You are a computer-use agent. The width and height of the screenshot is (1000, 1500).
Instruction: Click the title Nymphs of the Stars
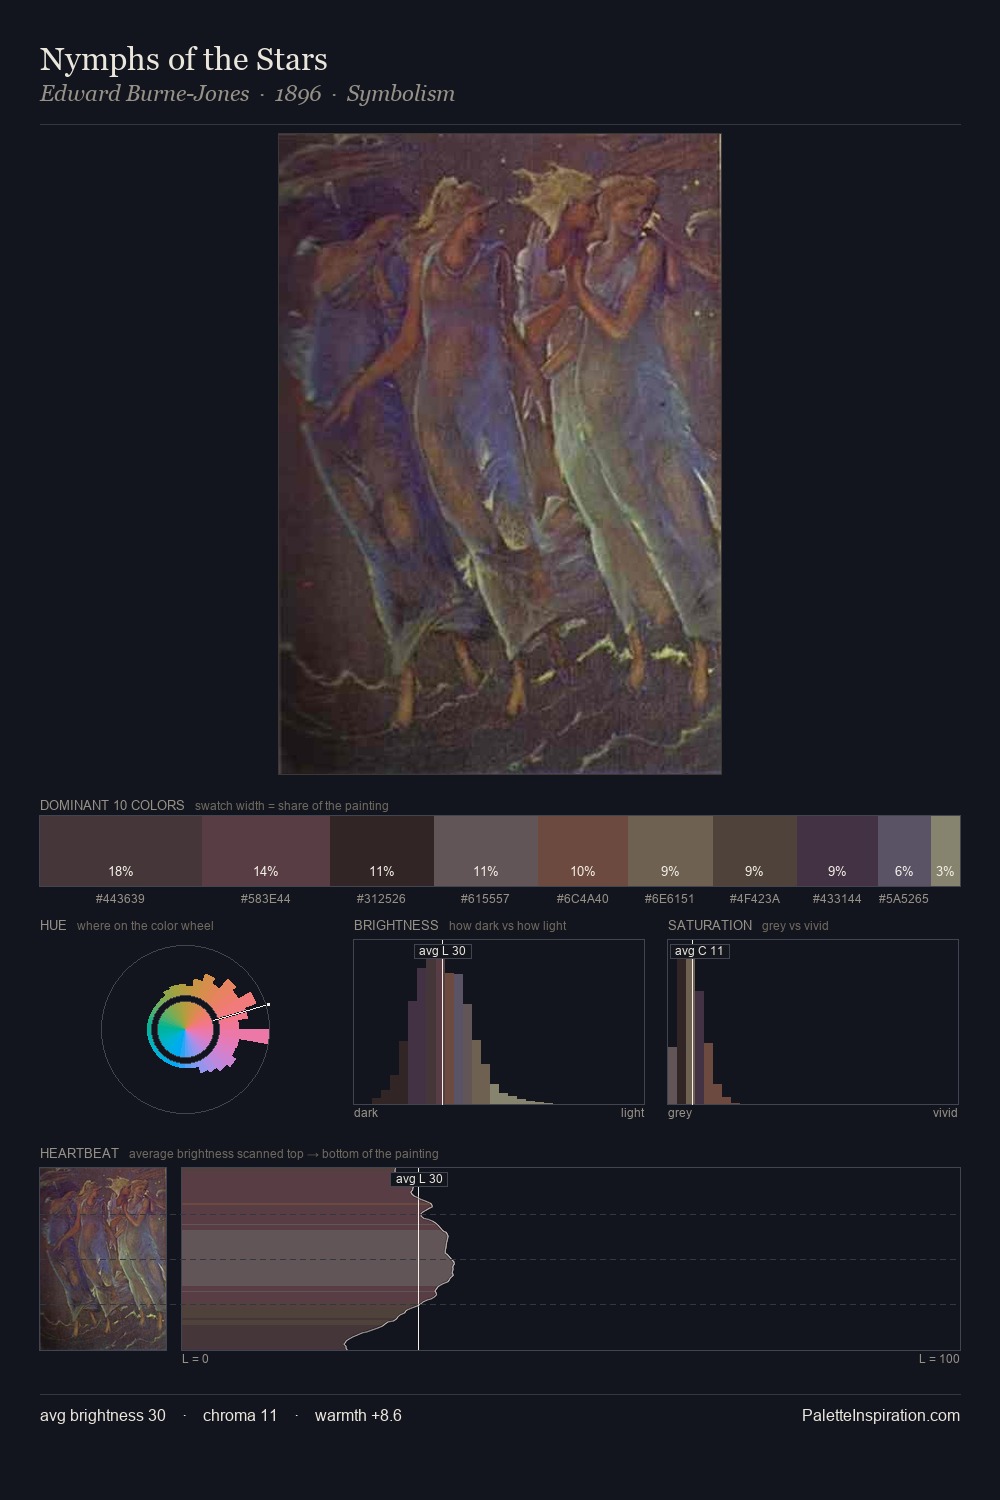click(184, 59)
